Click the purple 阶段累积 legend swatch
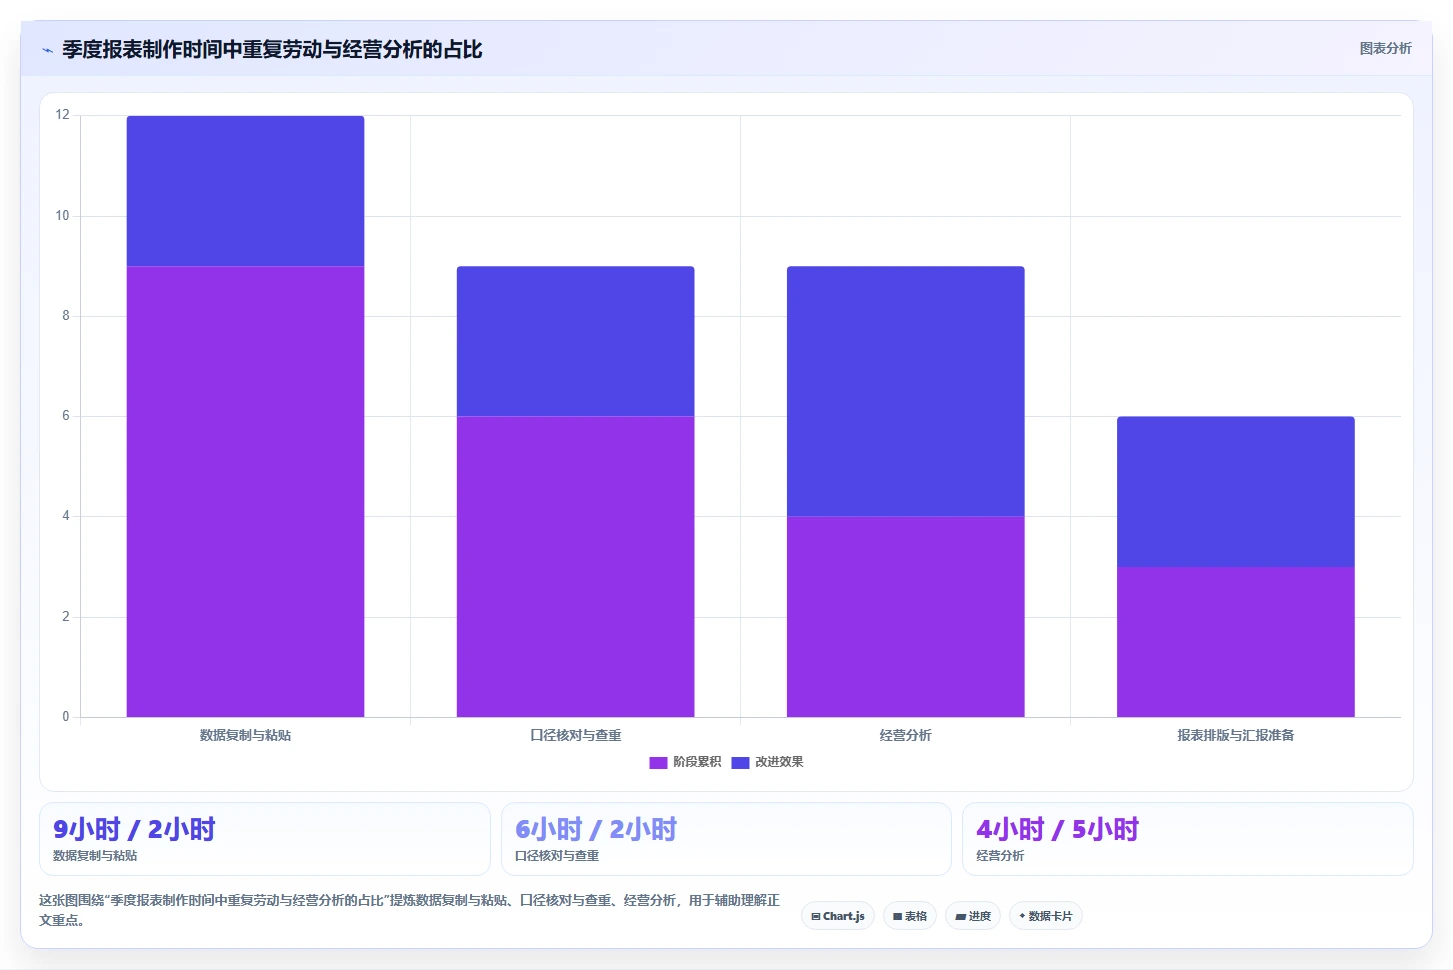Image resolution: width=1453 pixels, height=970 pixels. click(658, 762)
